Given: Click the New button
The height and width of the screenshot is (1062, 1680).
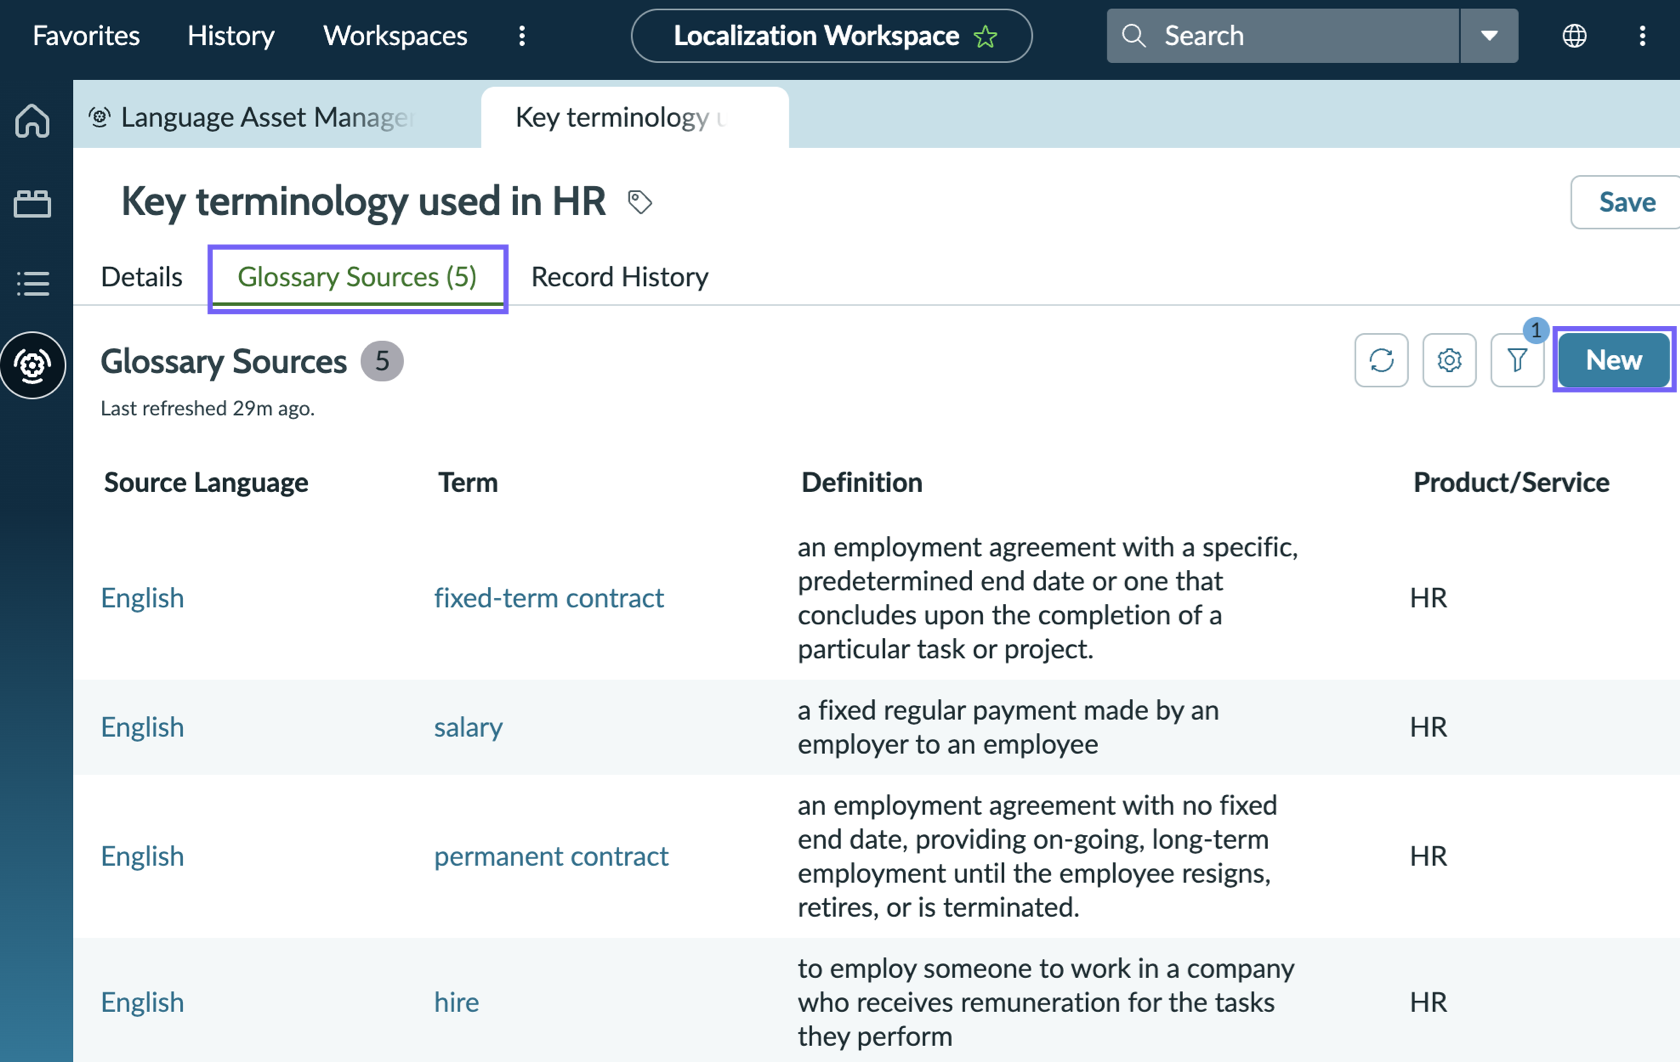Looking at the screenshot, I should point(1614,360).
